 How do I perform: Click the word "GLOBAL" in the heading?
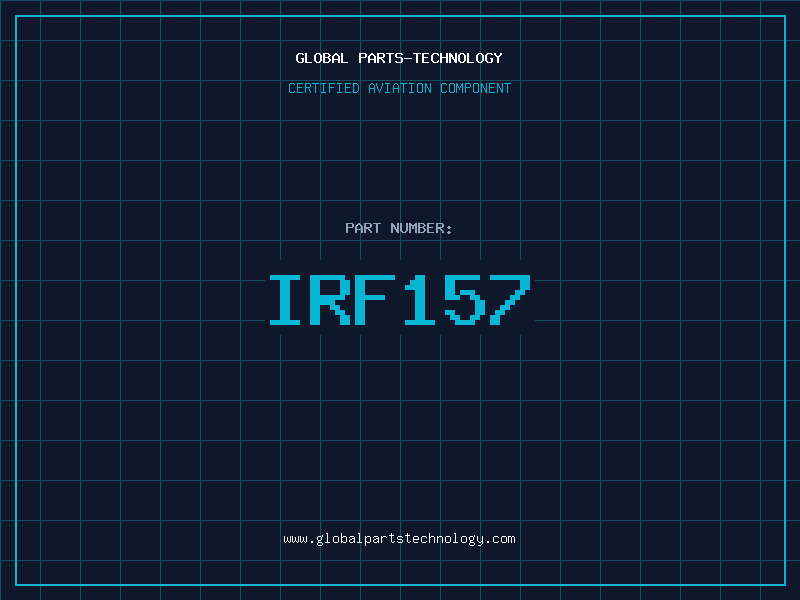322,59
